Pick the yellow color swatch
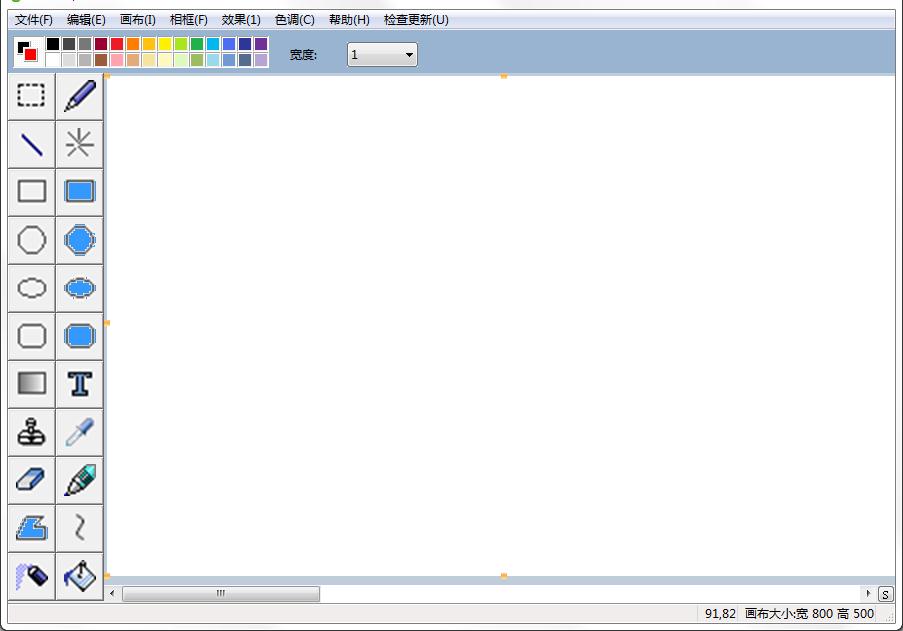 coord(165,44)
